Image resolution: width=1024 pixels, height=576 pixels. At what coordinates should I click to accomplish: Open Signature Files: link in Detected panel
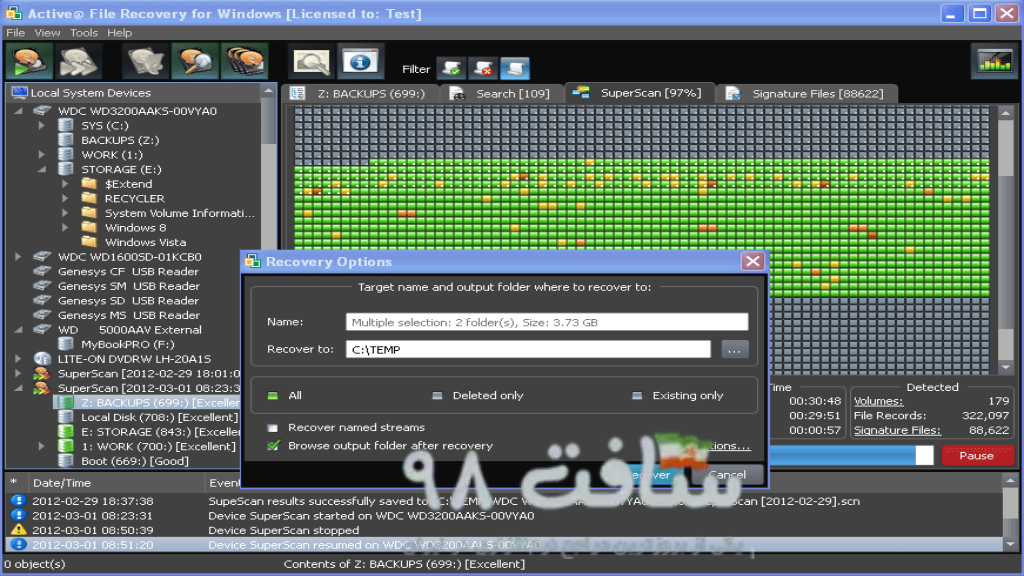(897, 430)
